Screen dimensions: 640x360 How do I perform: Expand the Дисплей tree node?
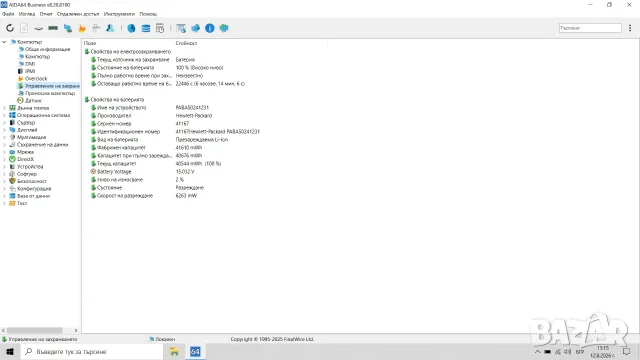click(x=4, y=130)
